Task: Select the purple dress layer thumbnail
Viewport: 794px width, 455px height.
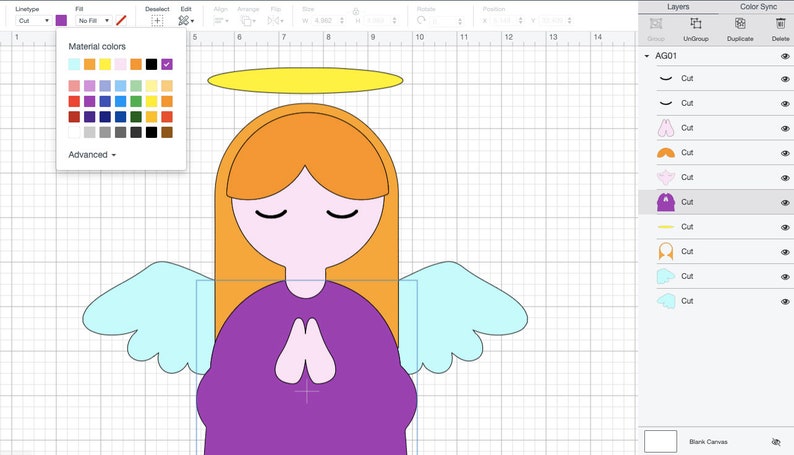Action: pos(666,202)
